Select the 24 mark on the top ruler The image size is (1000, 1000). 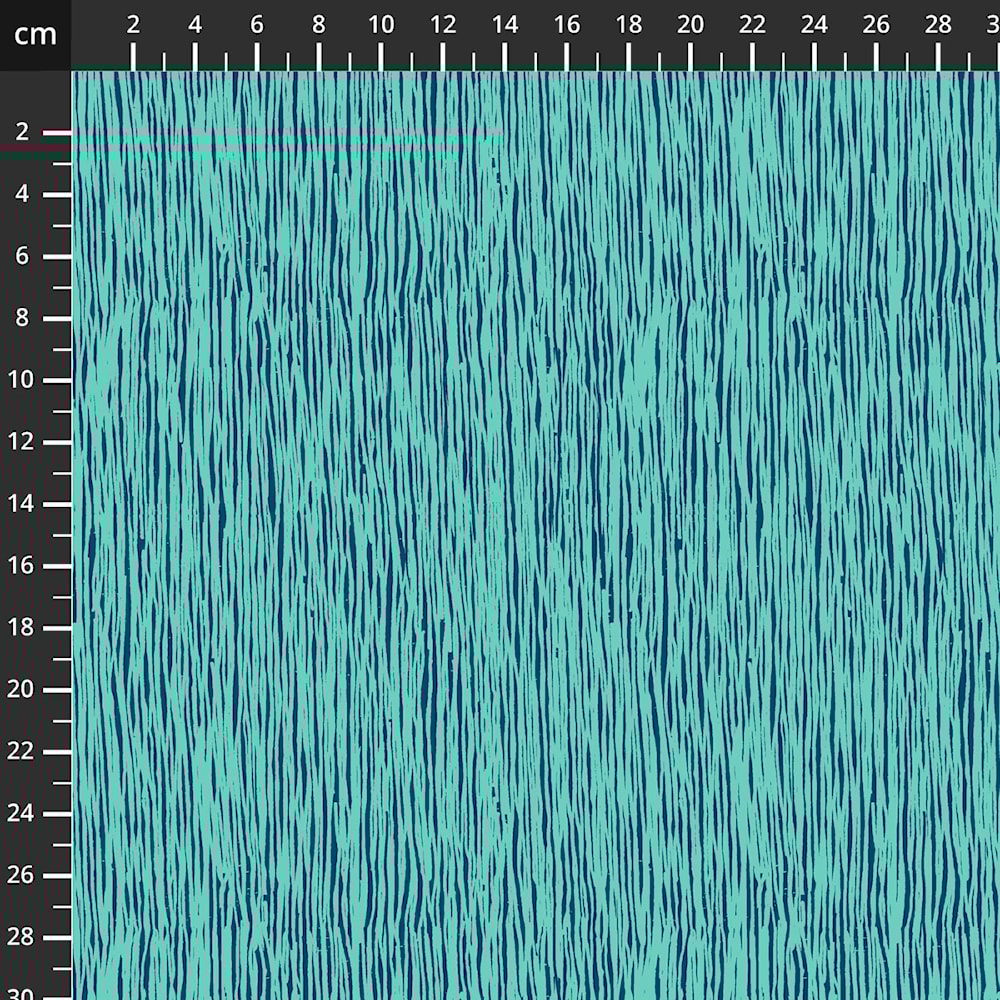(x=815, y=26)
